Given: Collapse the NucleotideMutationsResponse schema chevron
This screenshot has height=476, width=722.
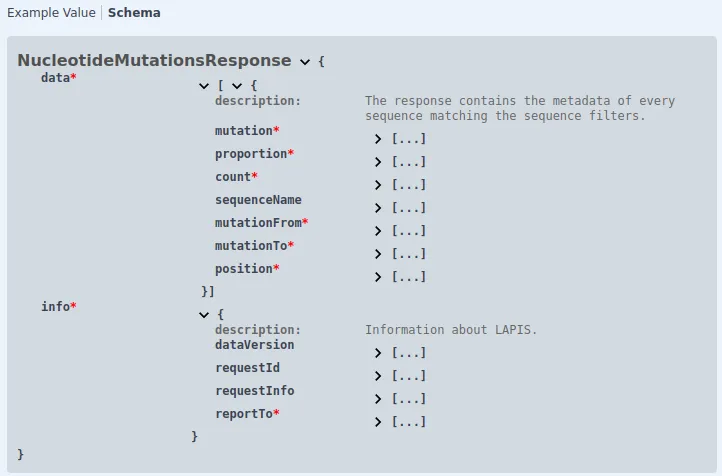Looking at the screenshot, I should tap(305, 62).
